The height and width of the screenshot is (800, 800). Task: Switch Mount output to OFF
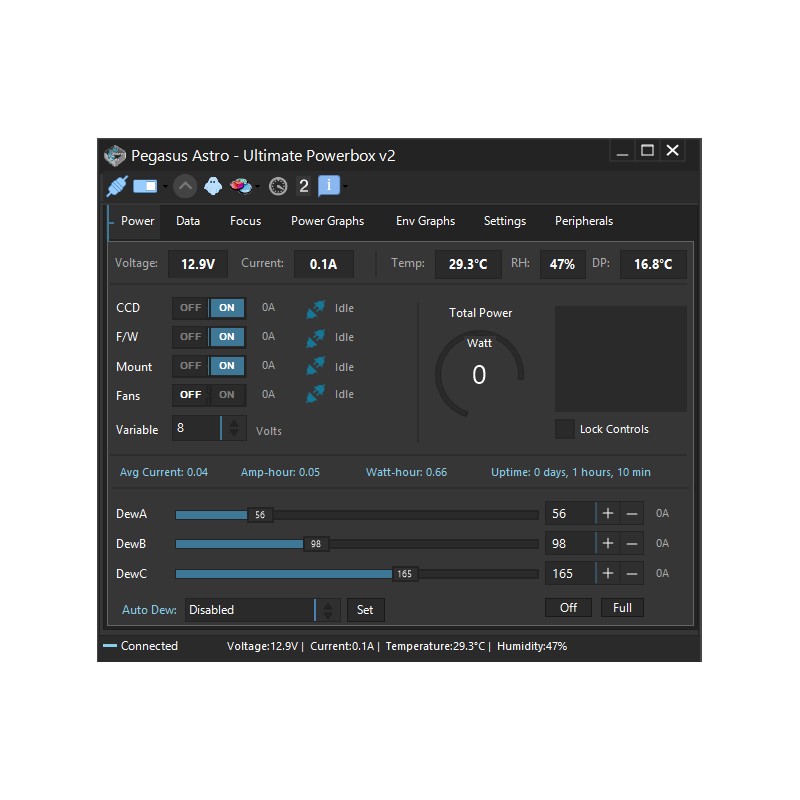point(190,366)
